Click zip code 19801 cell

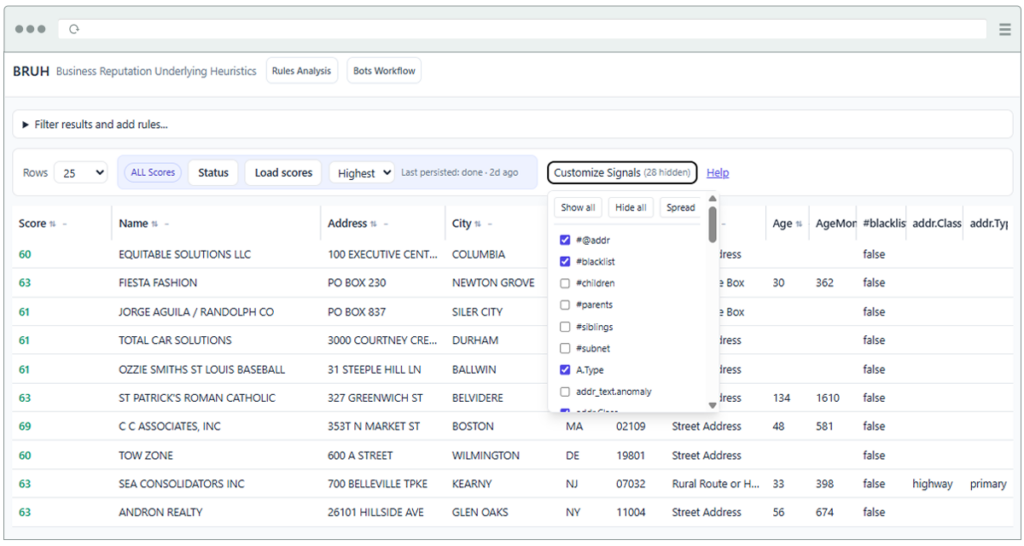coord(631,455)
